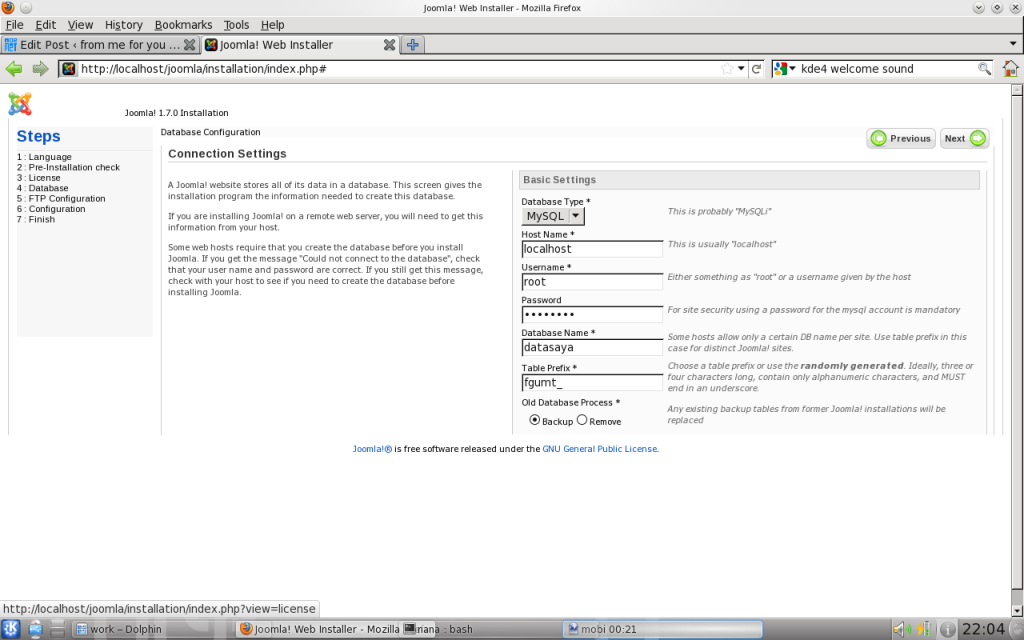
Task: Click the magnifier icon in the search box
Action: click(x=984, y=69)
